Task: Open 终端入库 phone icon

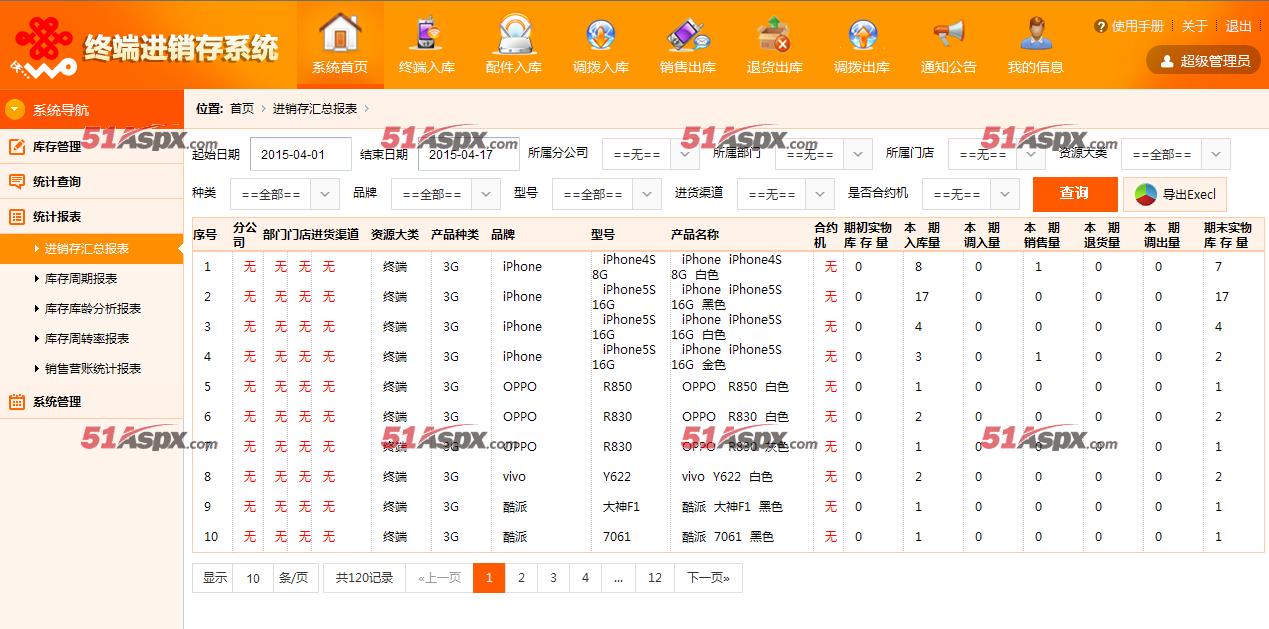Action: point(427,33)
